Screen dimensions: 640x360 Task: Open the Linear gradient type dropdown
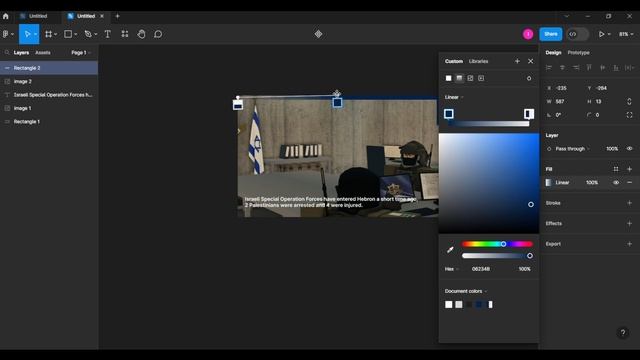coord(454,97)
